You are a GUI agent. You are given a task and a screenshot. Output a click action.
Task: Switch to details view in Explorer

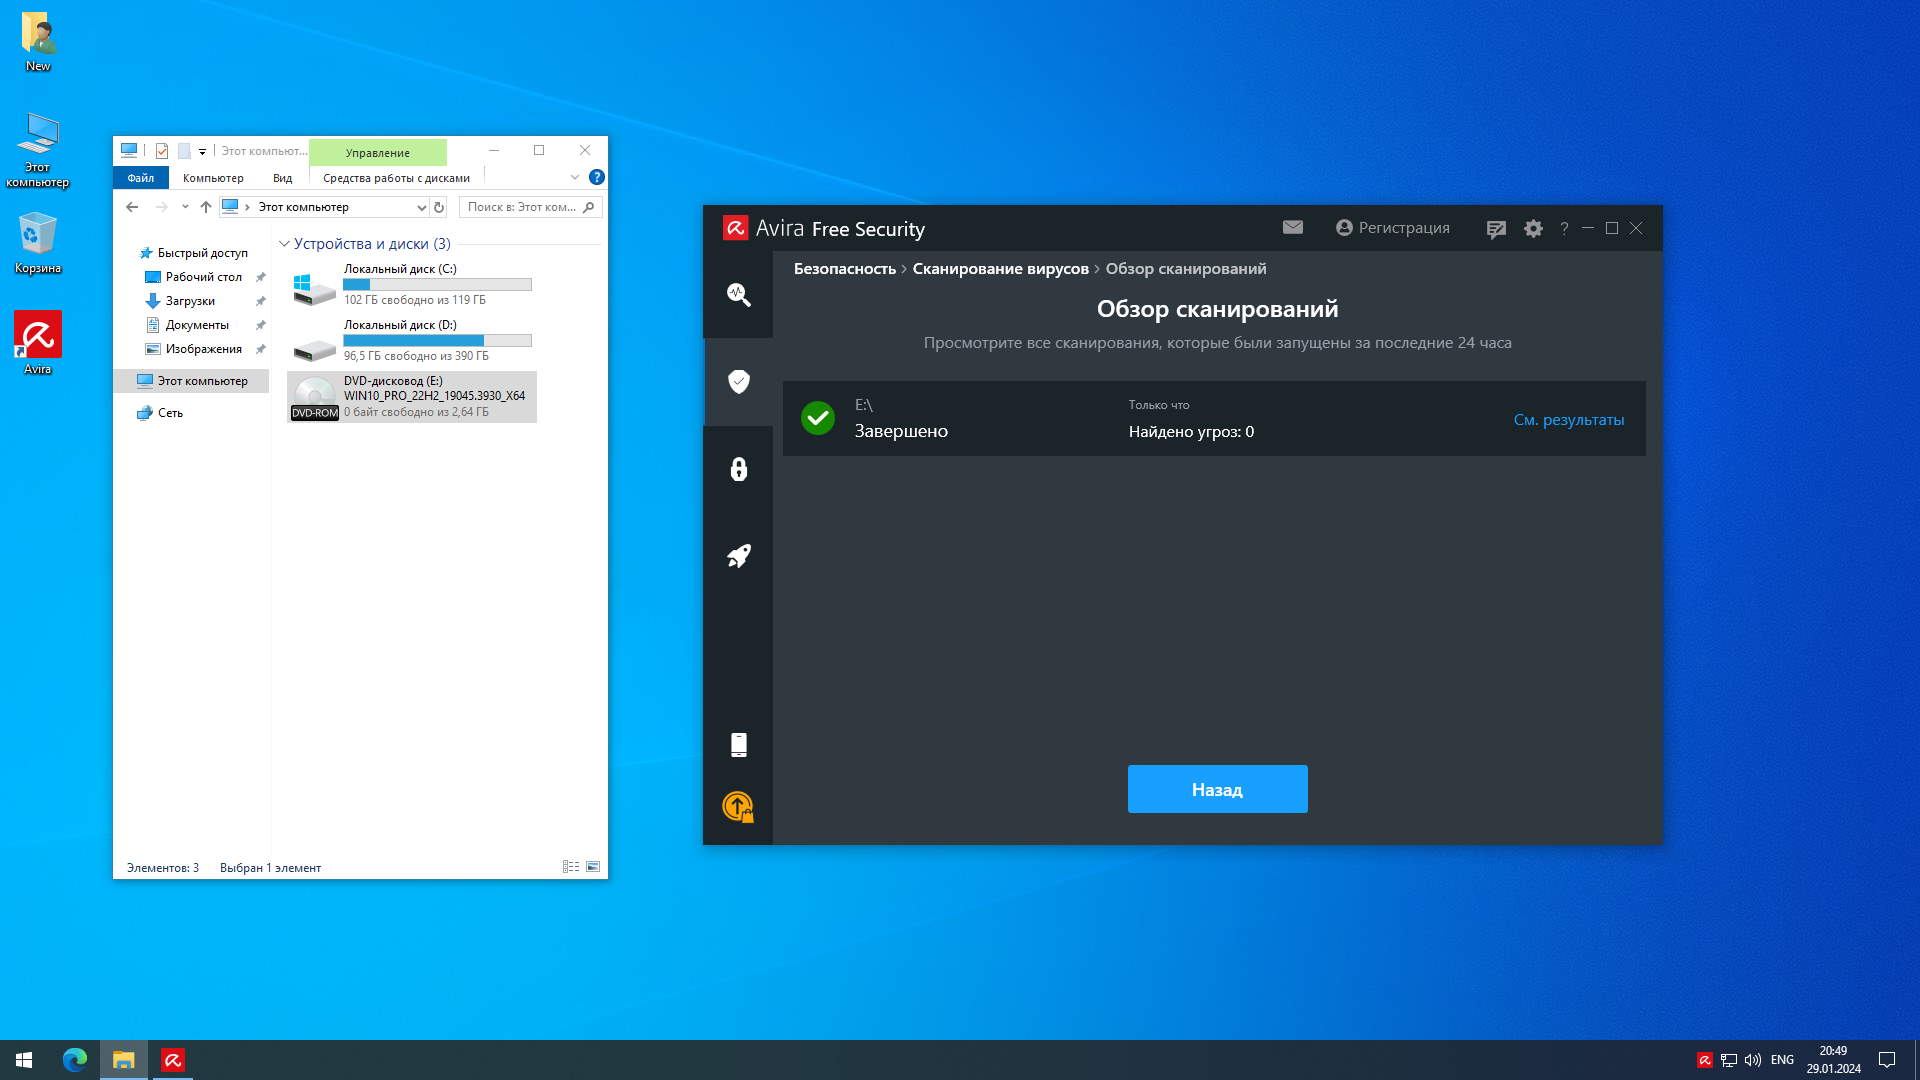(571, 867)
